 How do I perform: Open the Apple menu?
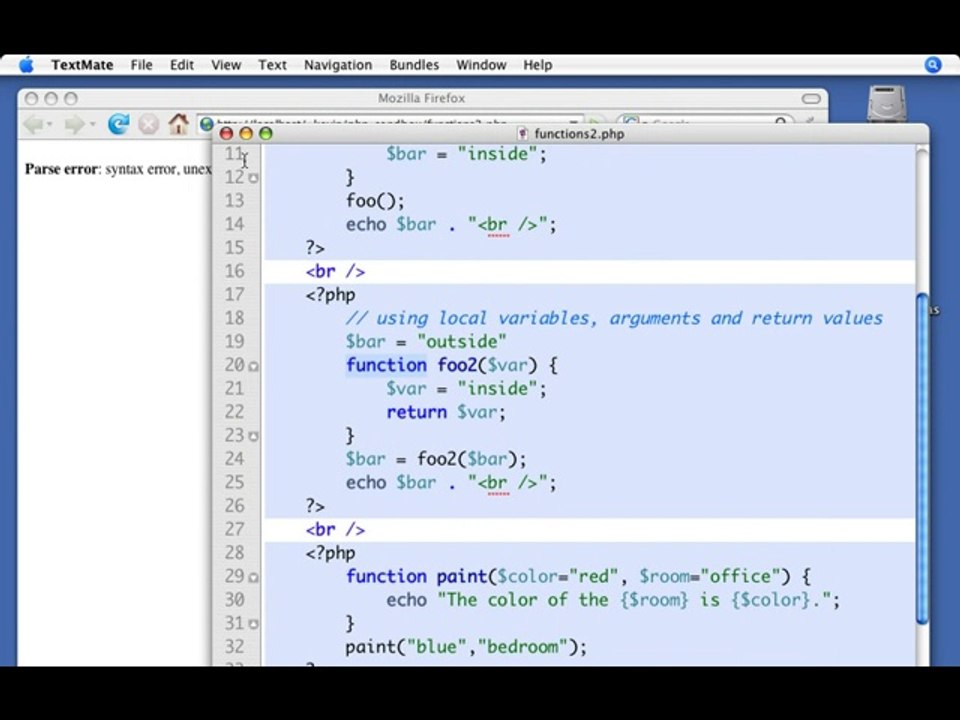(x=26, y=65)
